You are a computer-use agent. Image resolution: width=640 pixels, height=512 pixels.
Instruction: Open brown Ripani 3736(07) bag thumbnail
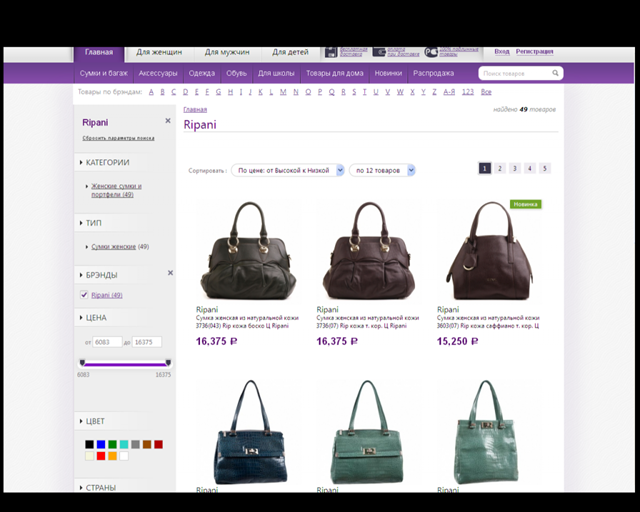click(x=369, y=251)
